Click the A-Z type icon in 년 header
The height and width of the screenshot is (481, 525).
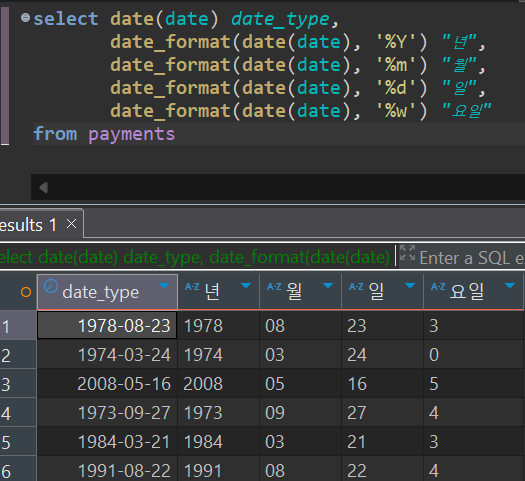192,287
